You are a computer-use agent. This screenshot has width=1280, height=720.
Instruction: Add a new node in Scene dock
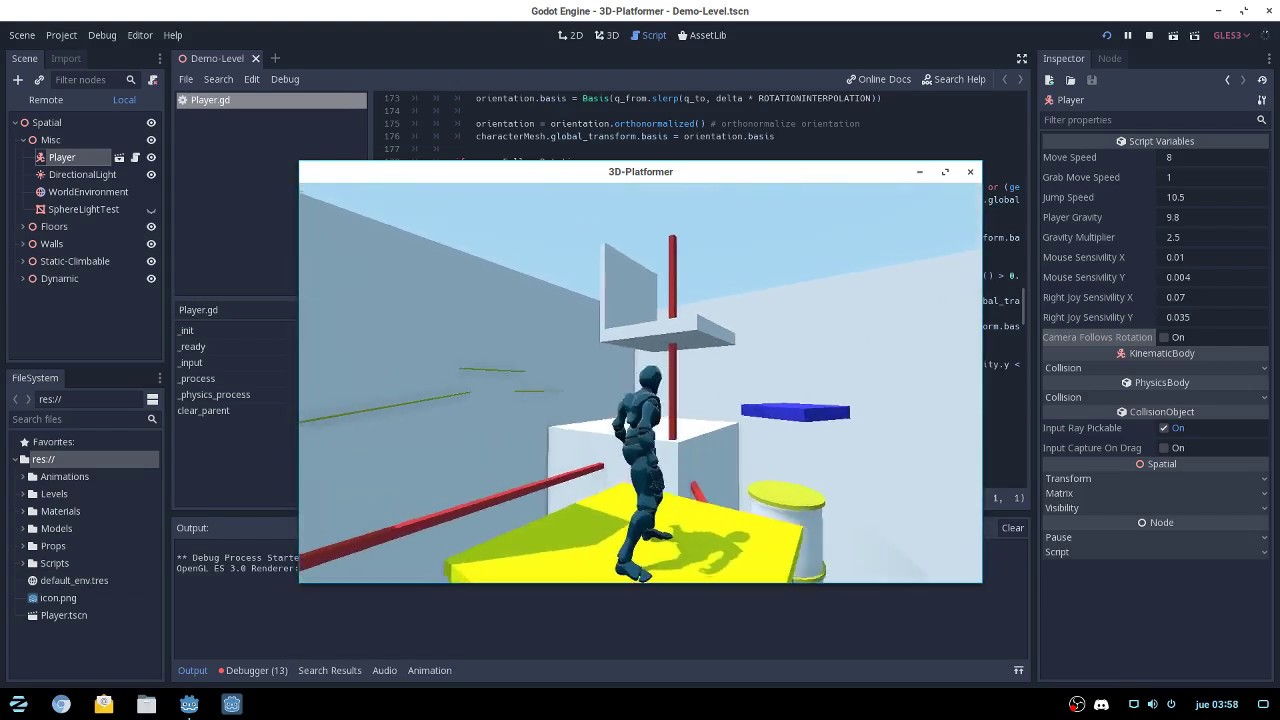click(17, 80)
